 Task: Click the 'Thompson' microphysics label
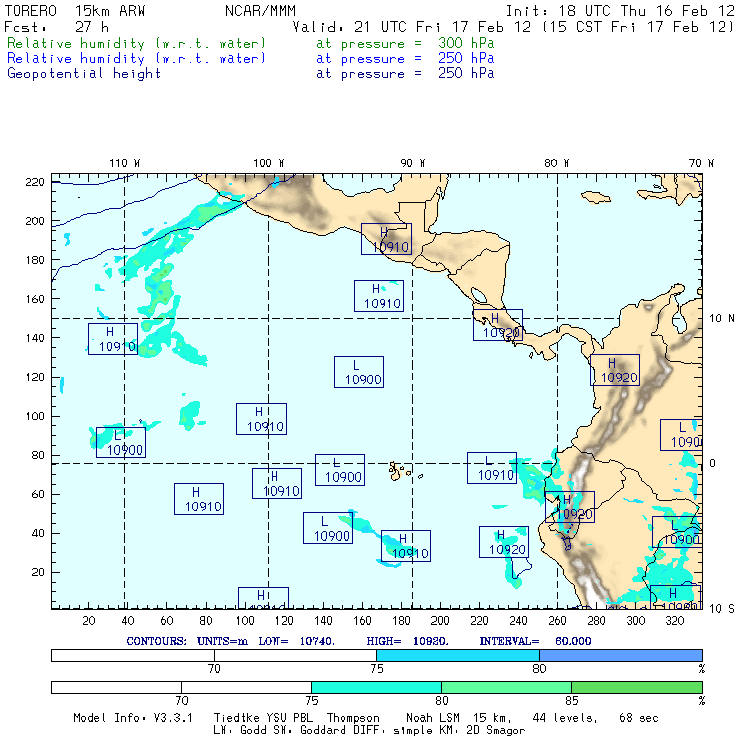point(353,718)
